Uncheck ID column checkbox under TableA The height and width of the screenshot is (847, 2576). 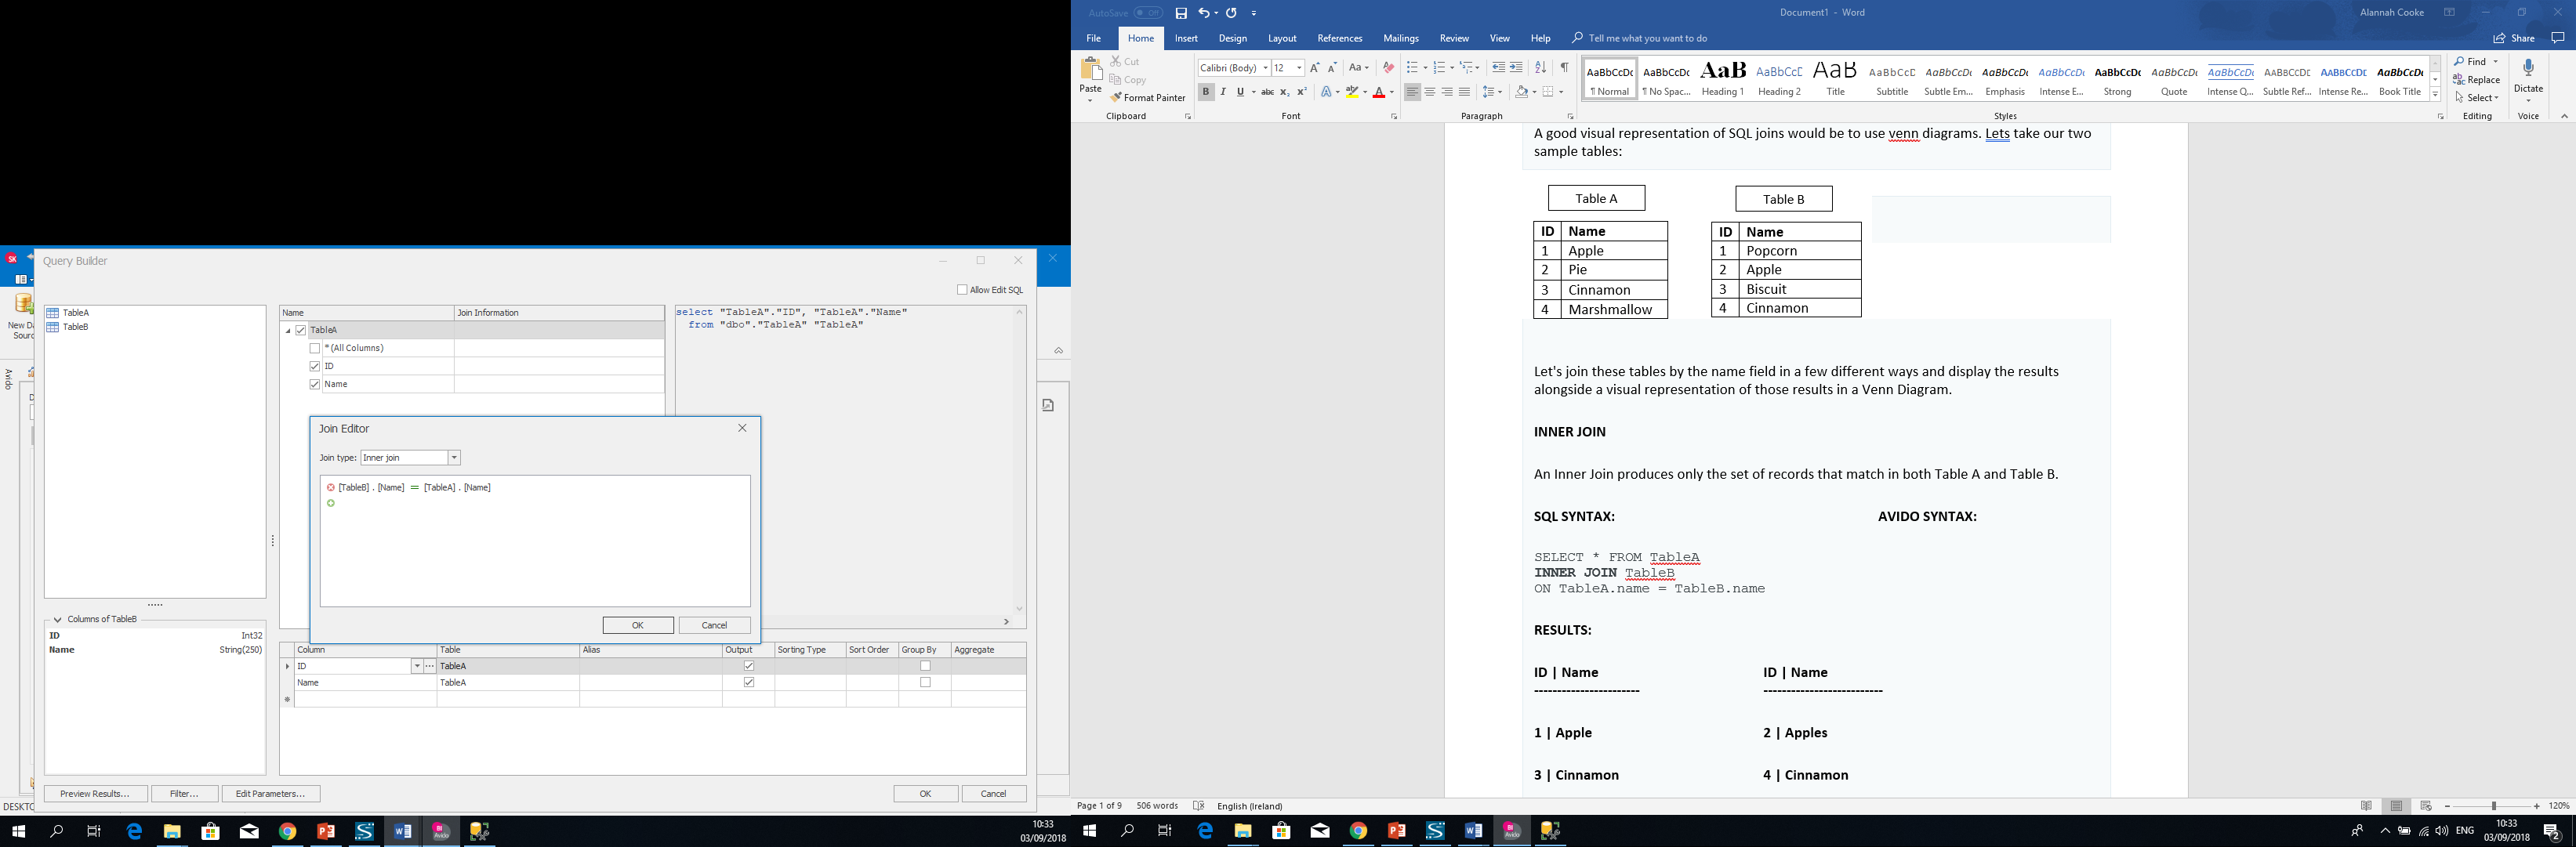point(315,366)
